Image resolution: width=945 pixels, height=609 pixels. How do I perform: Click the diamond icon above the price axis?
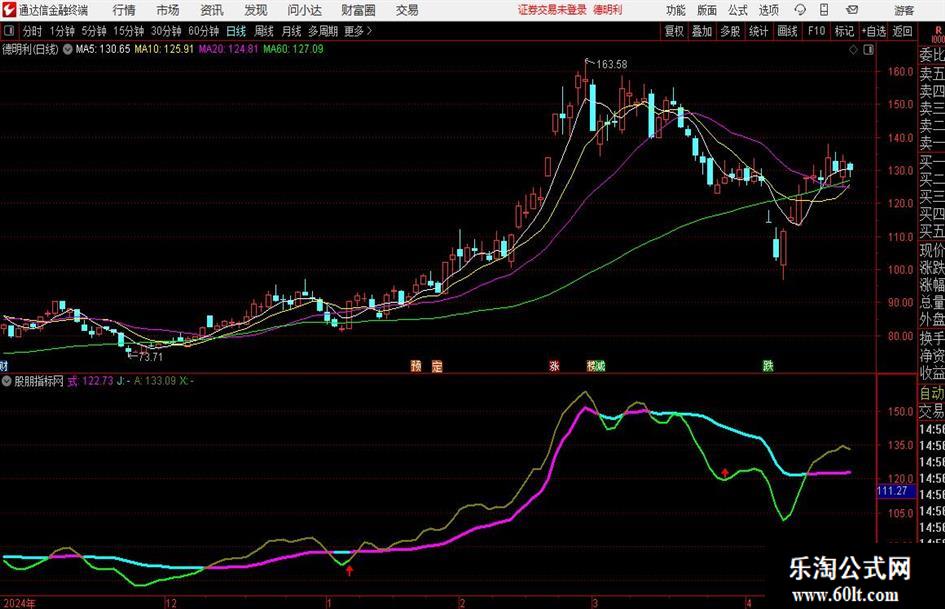pyautogui.click(x=853, y=49)
